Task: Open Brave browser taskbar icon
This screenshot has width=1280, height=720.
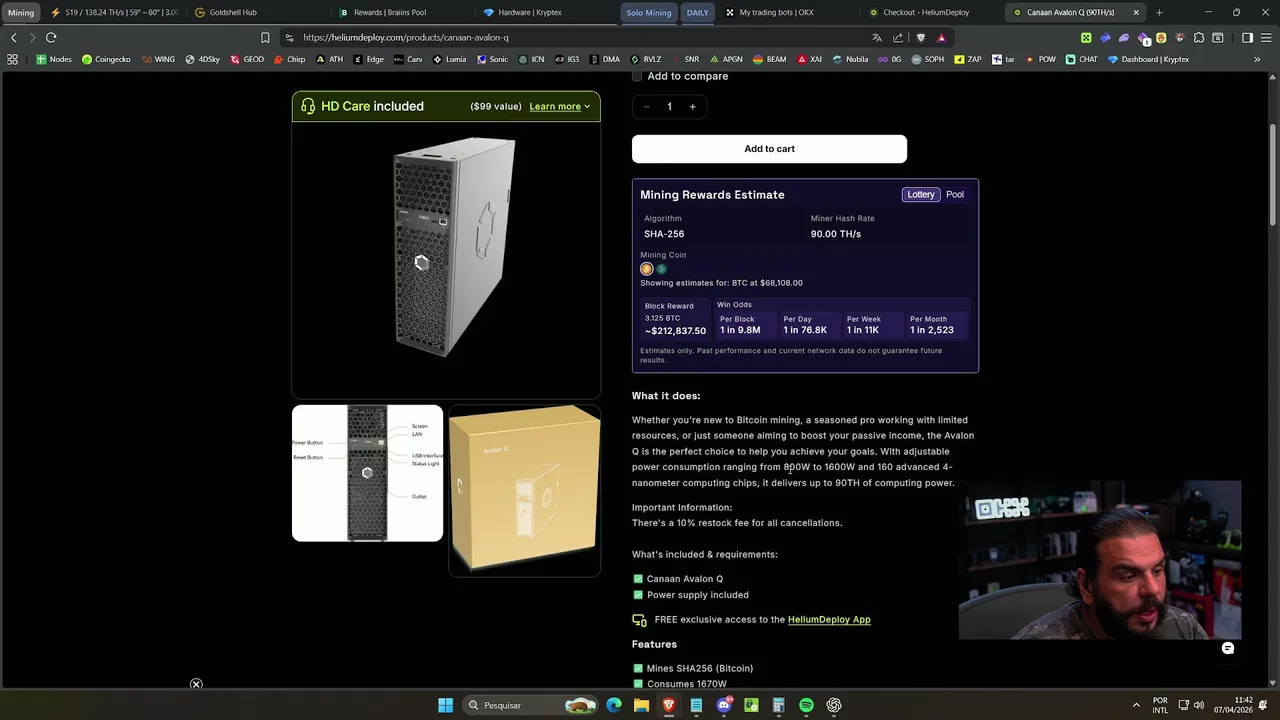Action: click(x=669, y=705)
